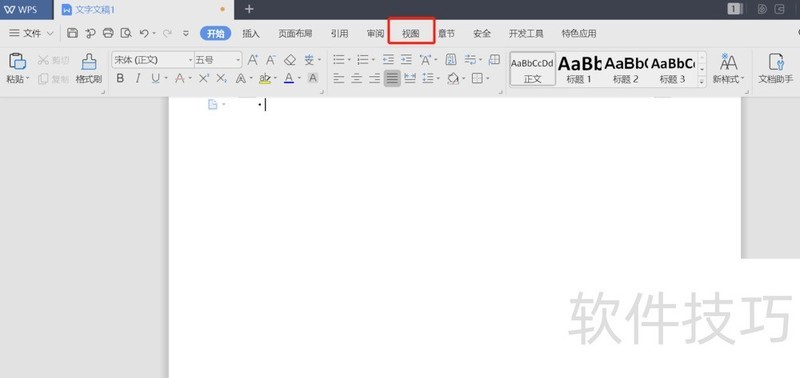Select the Format Painter brush
Screen dimensions: 800x378
pos(89,62)
